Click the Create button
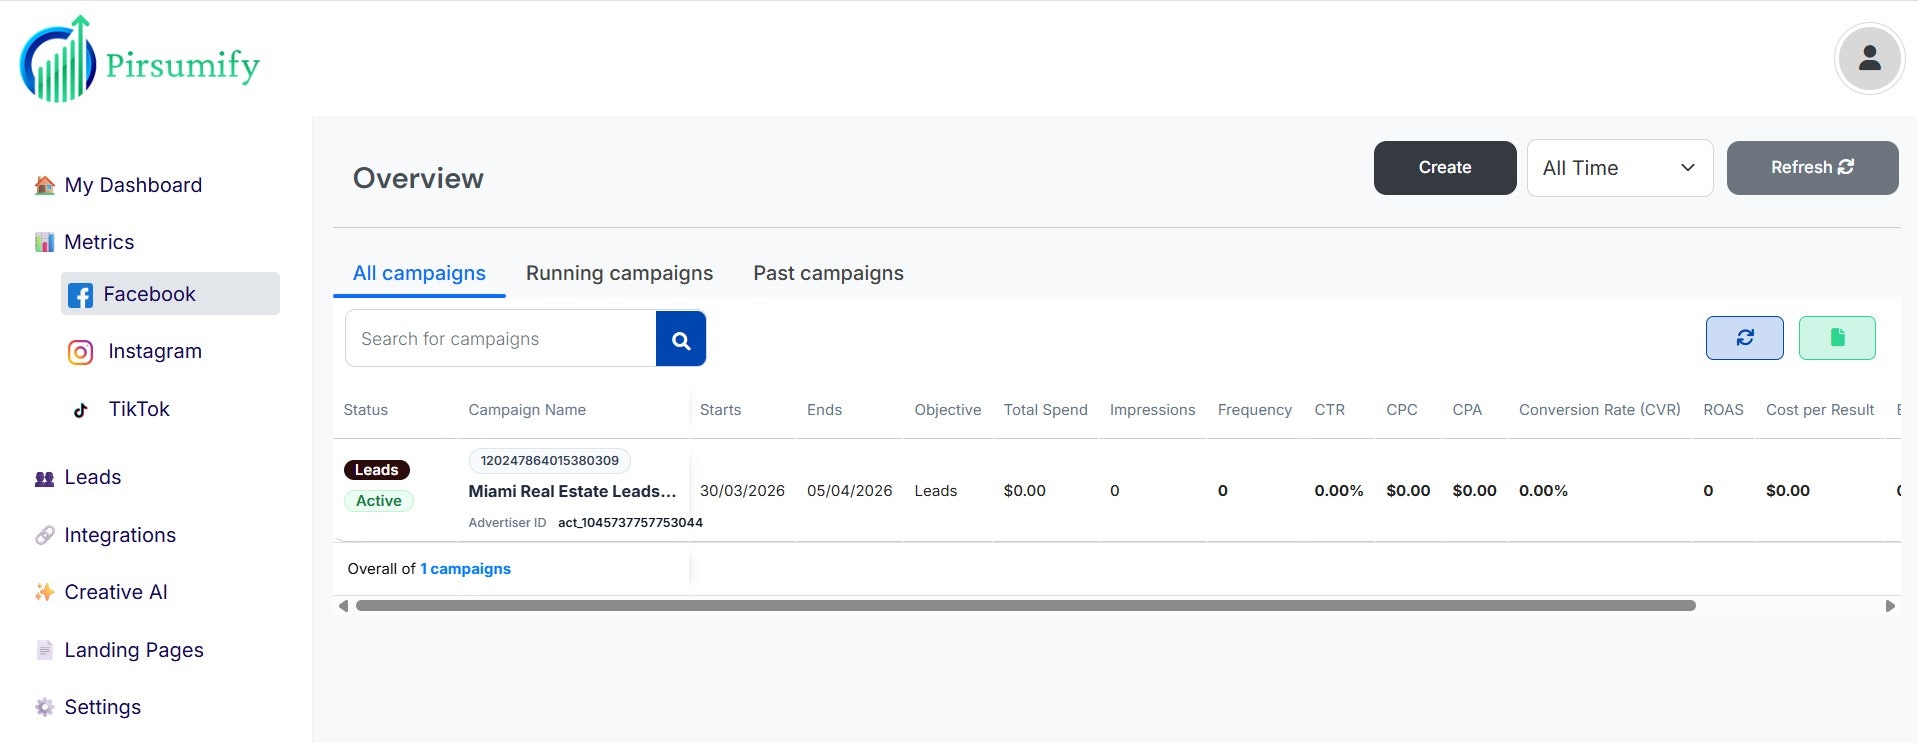 1445,168
